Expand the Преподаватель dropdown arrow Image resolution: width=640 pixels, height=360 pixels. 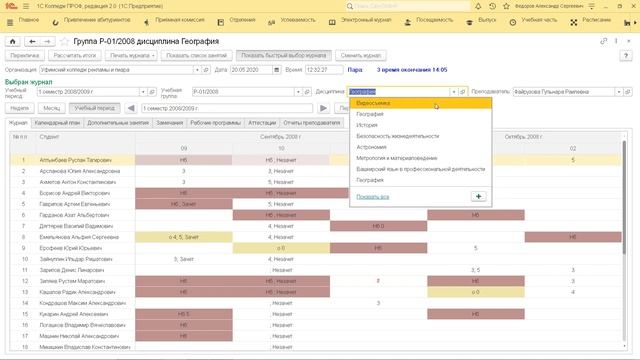click(x=619, y=92)
